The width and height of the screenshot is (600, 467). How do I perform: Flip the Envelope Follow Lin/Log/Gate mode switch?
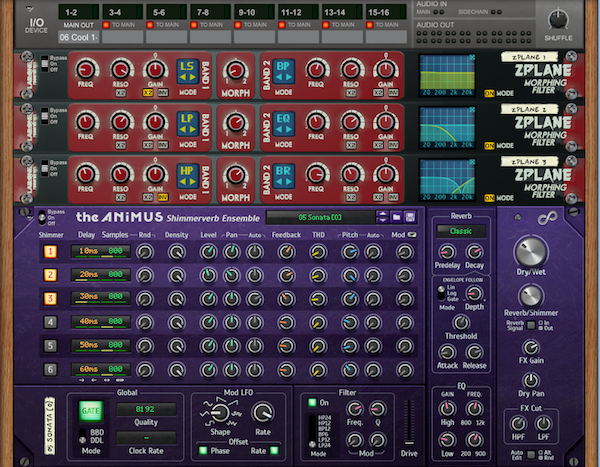(441, 293)
